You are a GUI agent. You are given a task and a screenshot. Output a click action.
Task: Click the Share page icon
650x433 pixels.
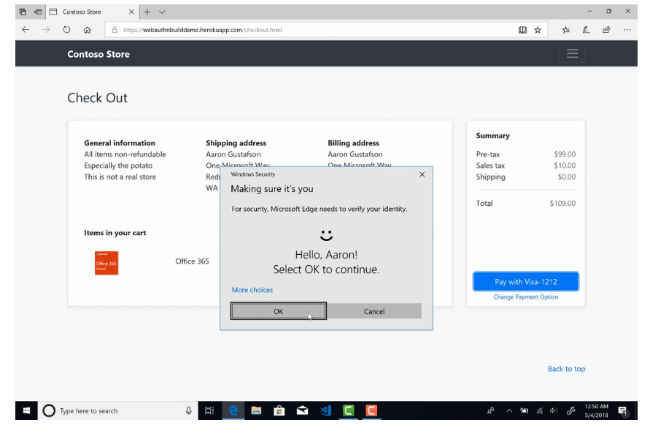tap(606, 29)
